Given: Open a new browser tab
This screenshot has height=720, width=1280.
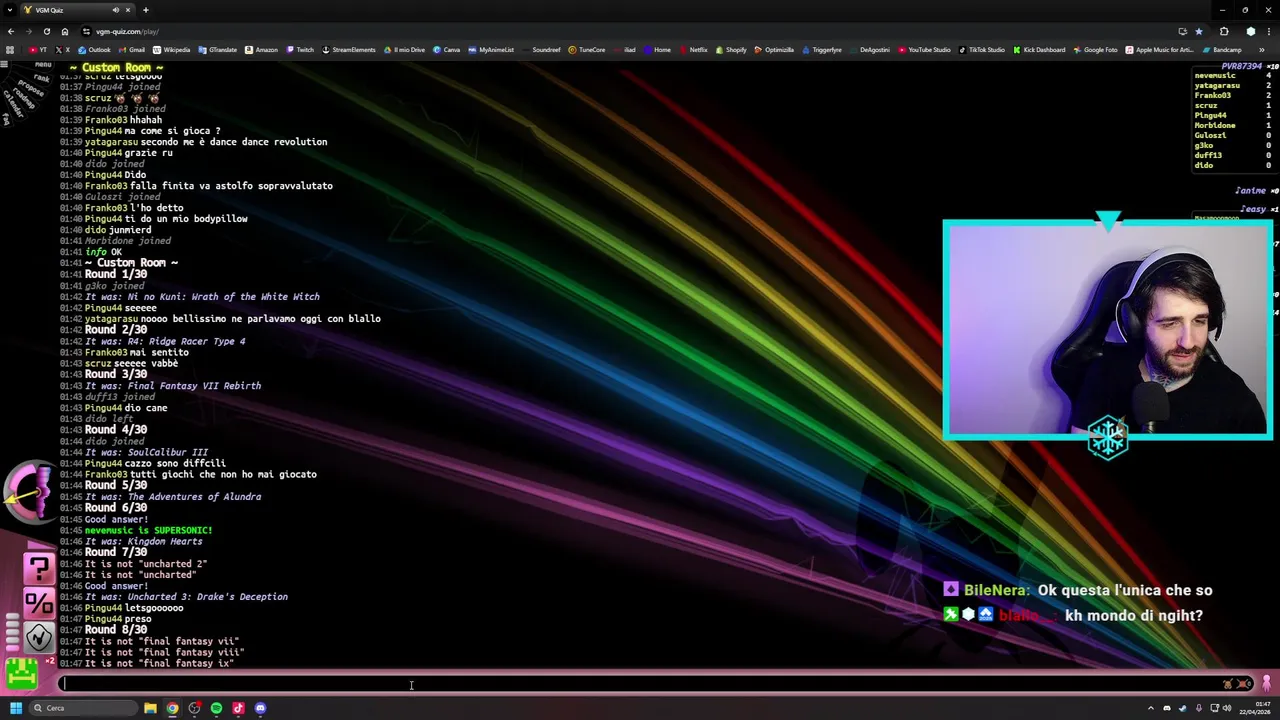Looking at the screenshot, I should pyautogui.click(x=146, y=10).
